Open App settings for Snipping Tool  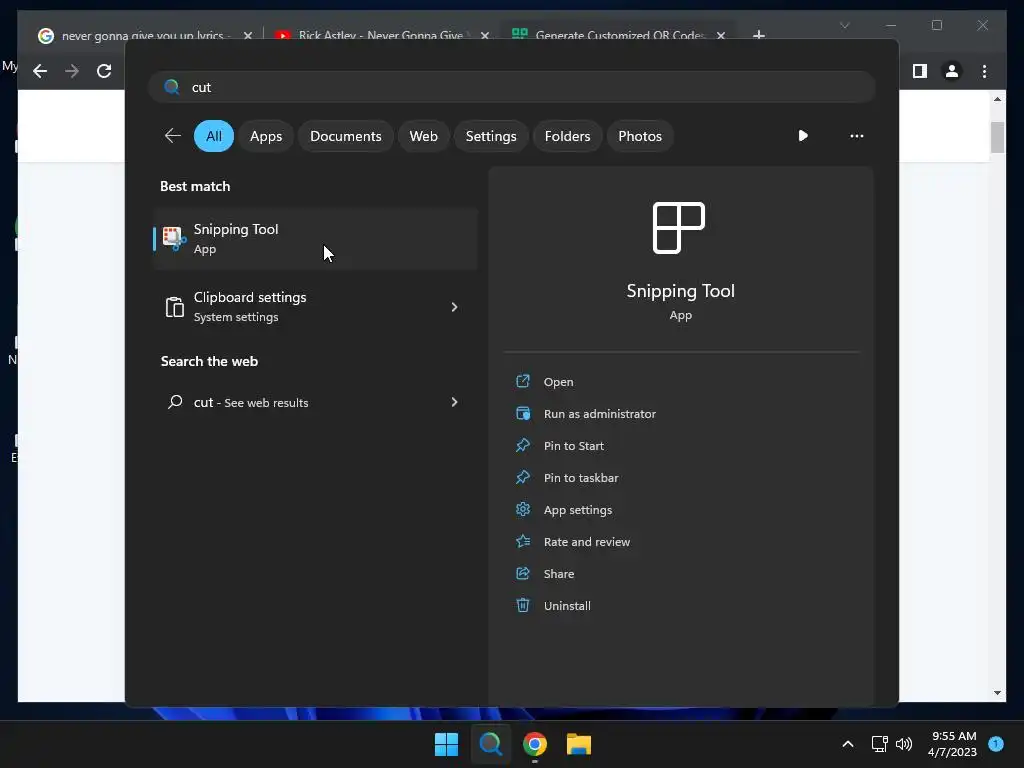tap(577, 510)
